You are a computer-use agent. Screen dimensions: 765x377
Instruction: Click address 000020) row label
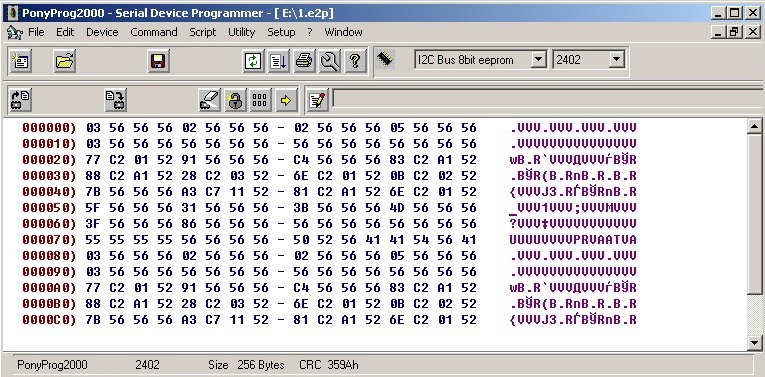point(49,160)
